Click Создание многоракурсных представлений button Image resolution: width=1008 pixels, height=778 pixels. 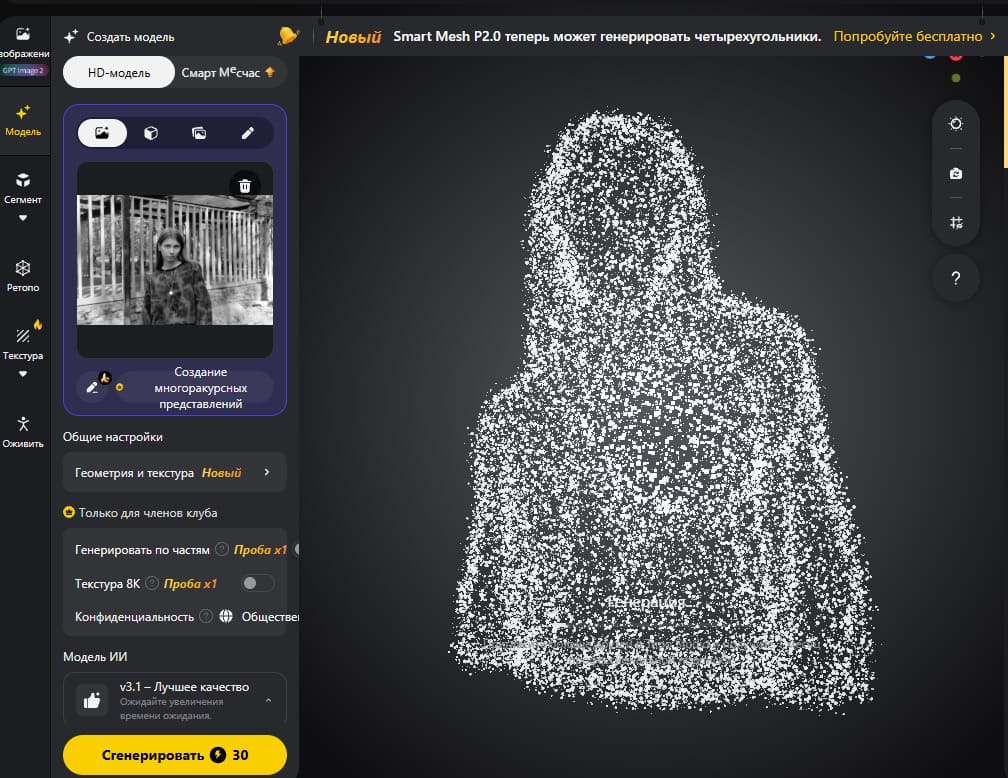(x=195, y=388)
